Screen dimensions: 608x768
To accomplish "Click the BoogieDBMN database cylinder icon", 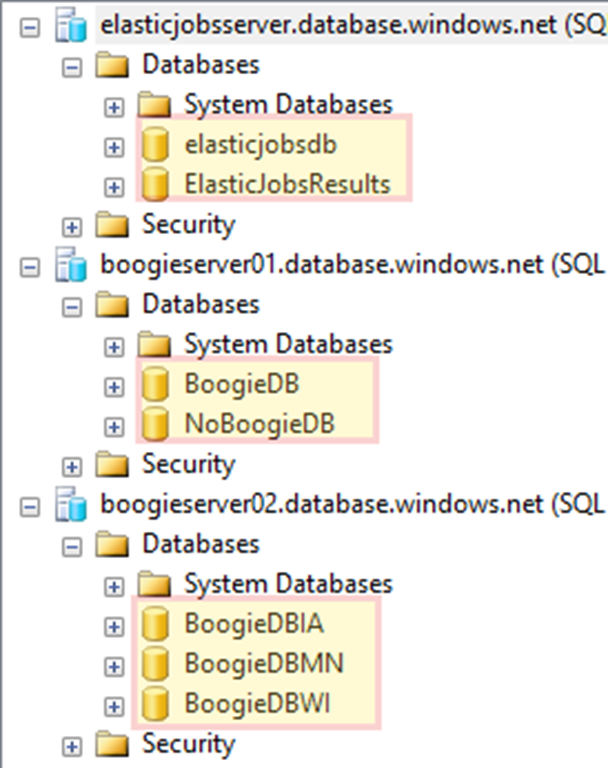I will (x=154, y=665).
